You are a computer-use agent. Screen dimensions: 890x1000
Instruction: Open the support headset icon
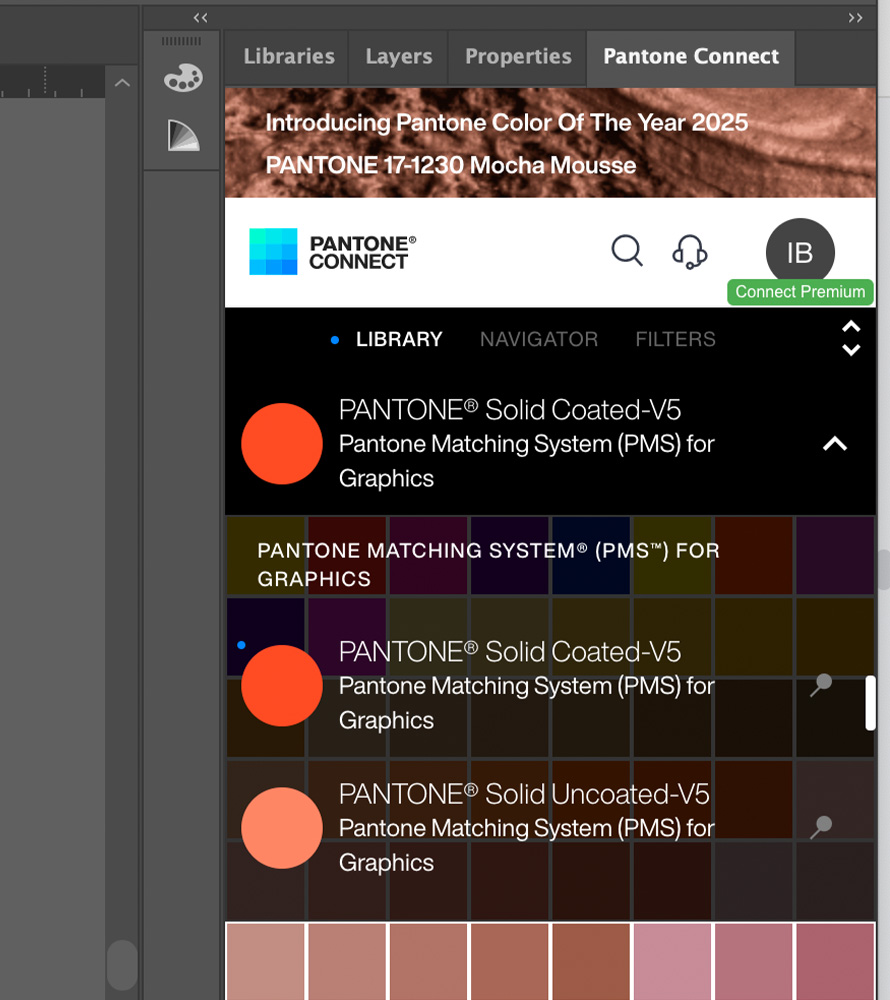[x=690, y=251]
